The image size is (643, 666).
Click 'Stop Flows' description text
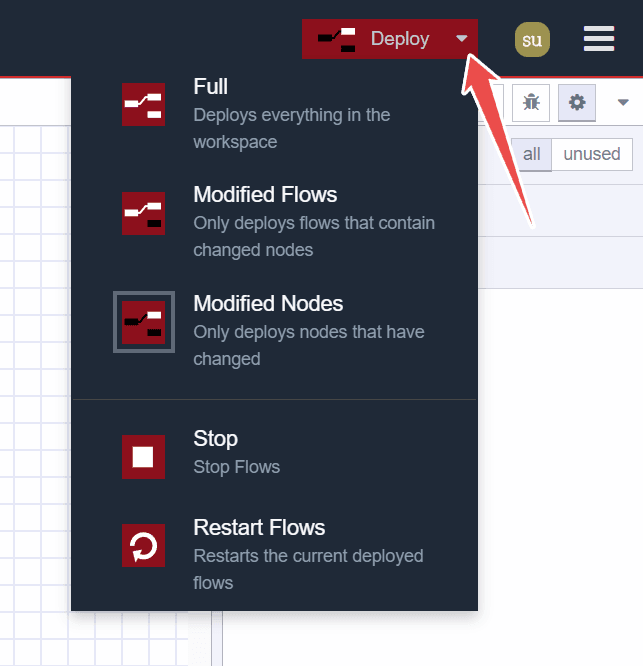[x=237, y=467]
